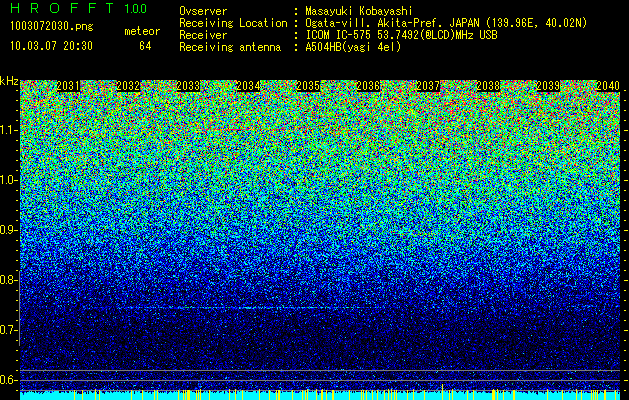629x400 pixels.
Task: Click the kHz axis unit label
Action: click(x=9, y=81)
